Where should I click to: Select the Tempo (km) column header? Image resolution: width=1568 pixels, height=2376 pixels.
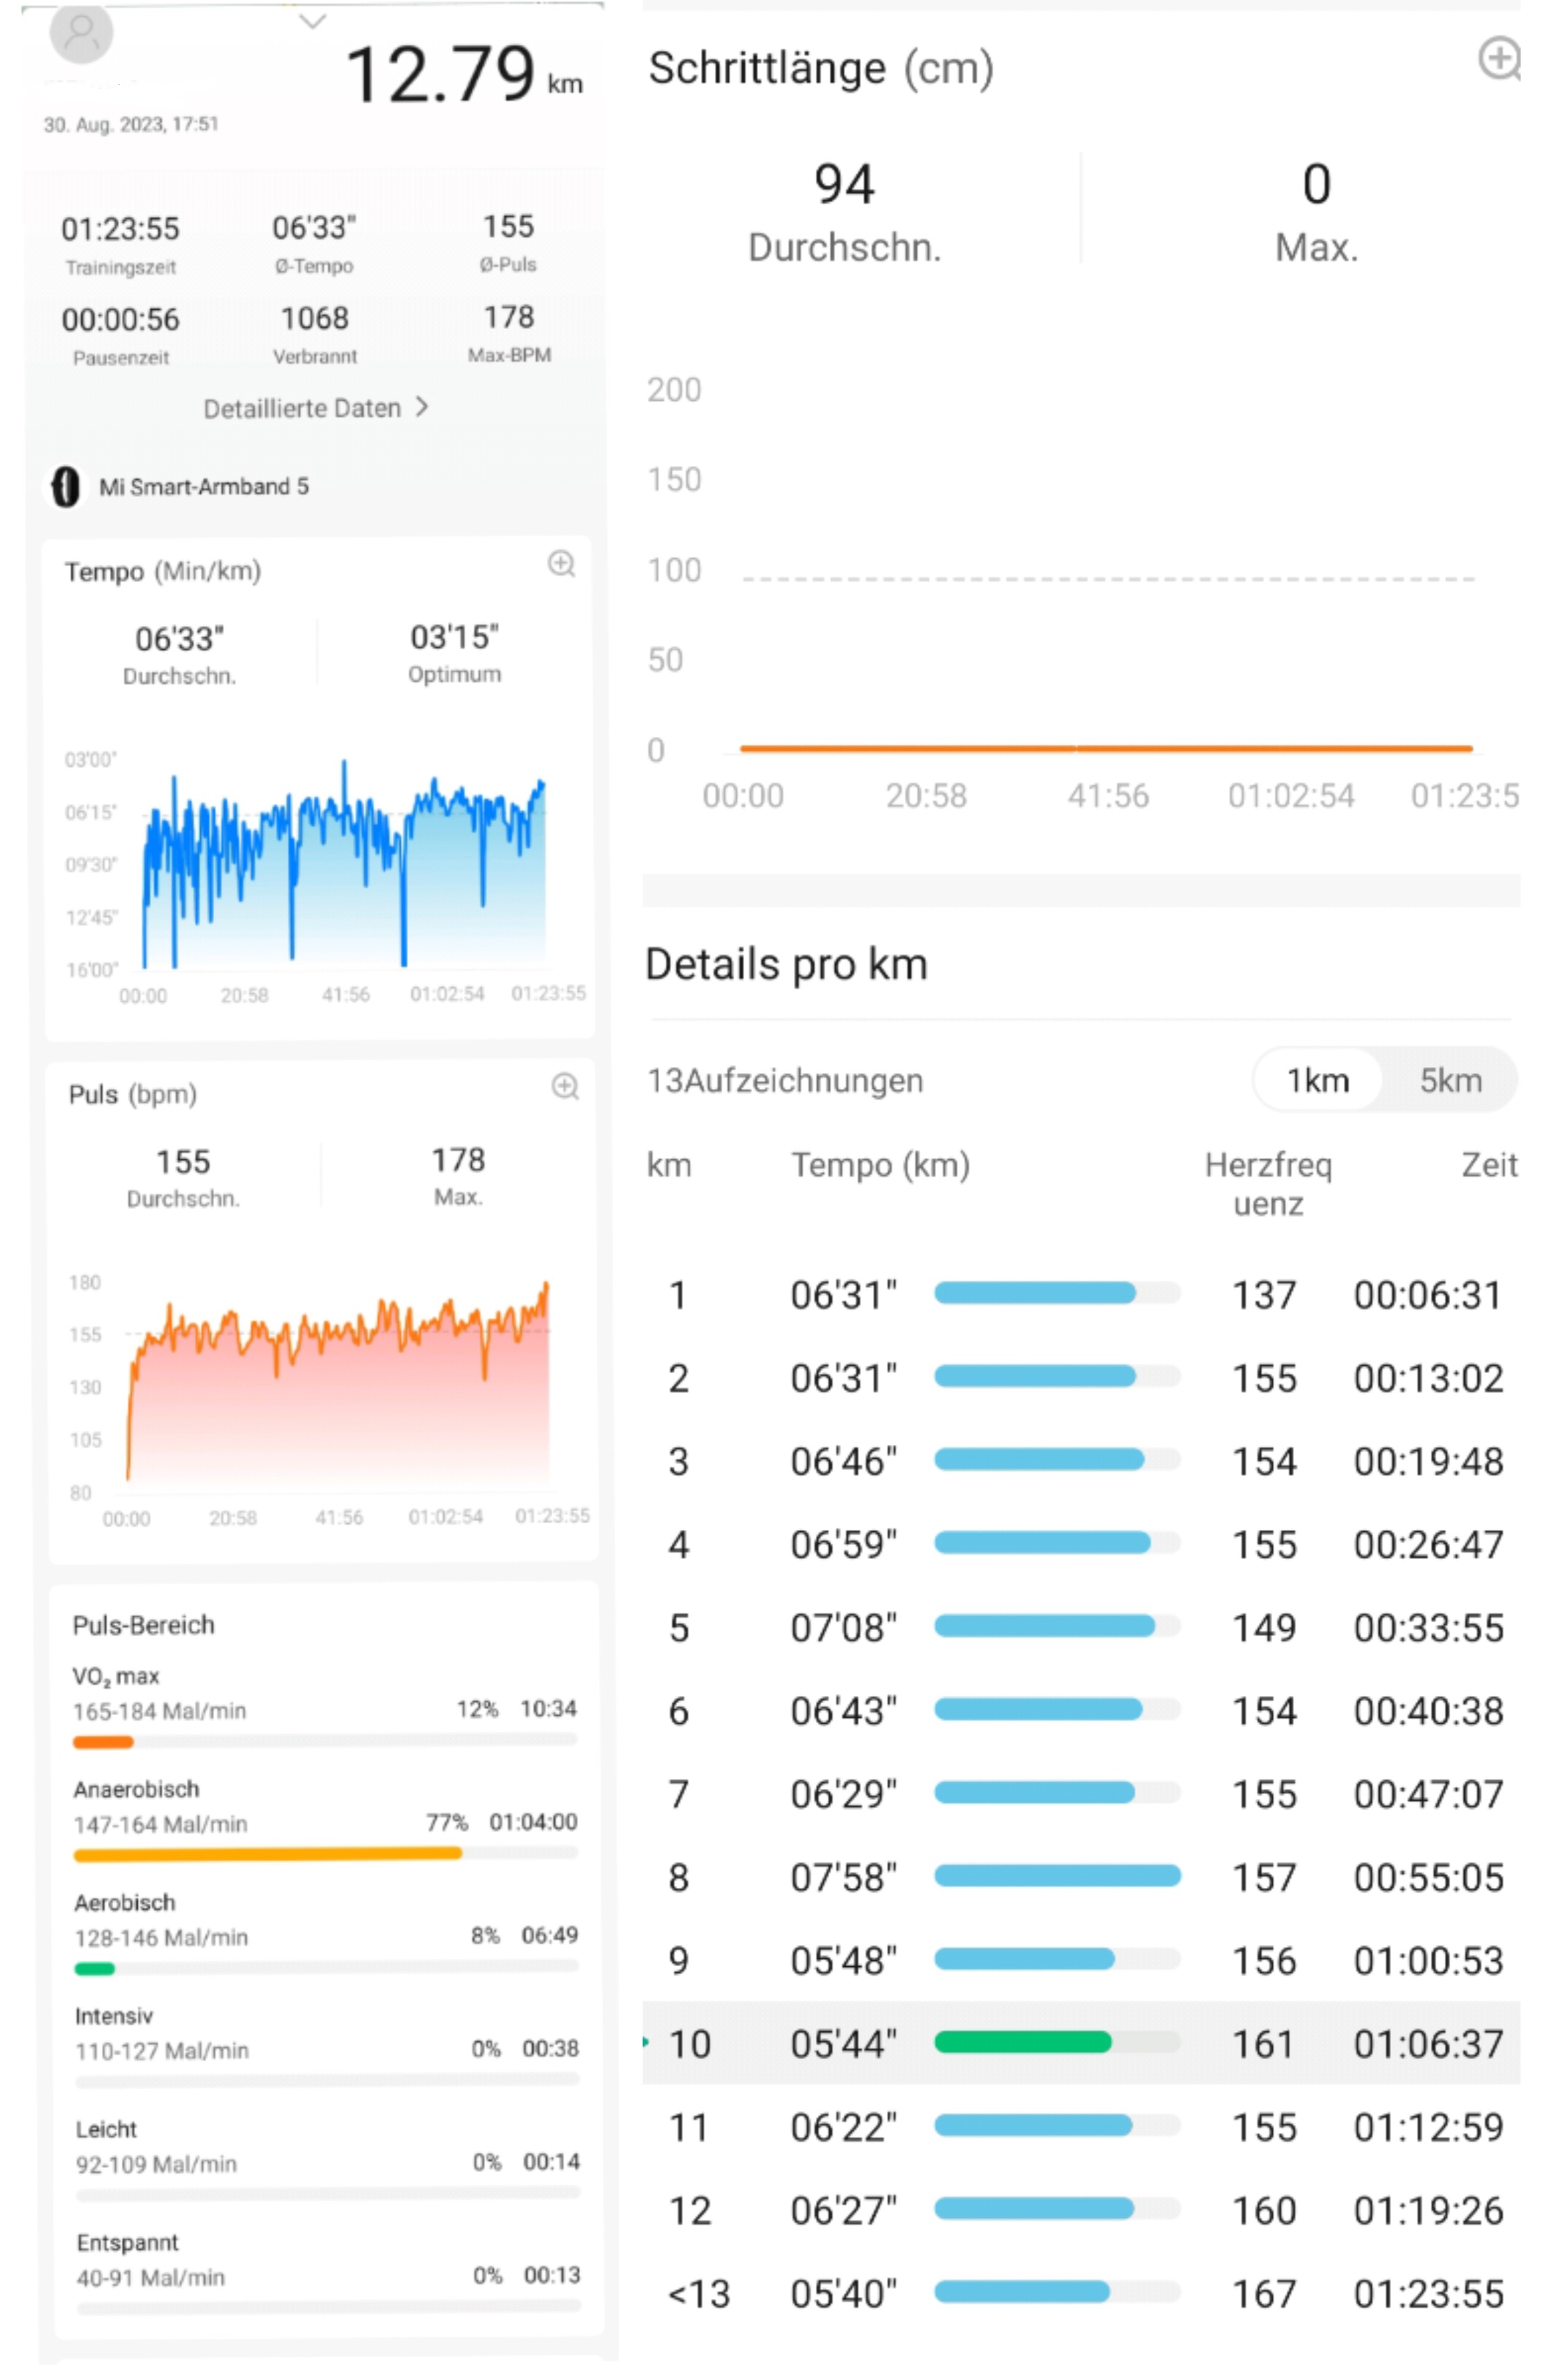pos(880,1166)
